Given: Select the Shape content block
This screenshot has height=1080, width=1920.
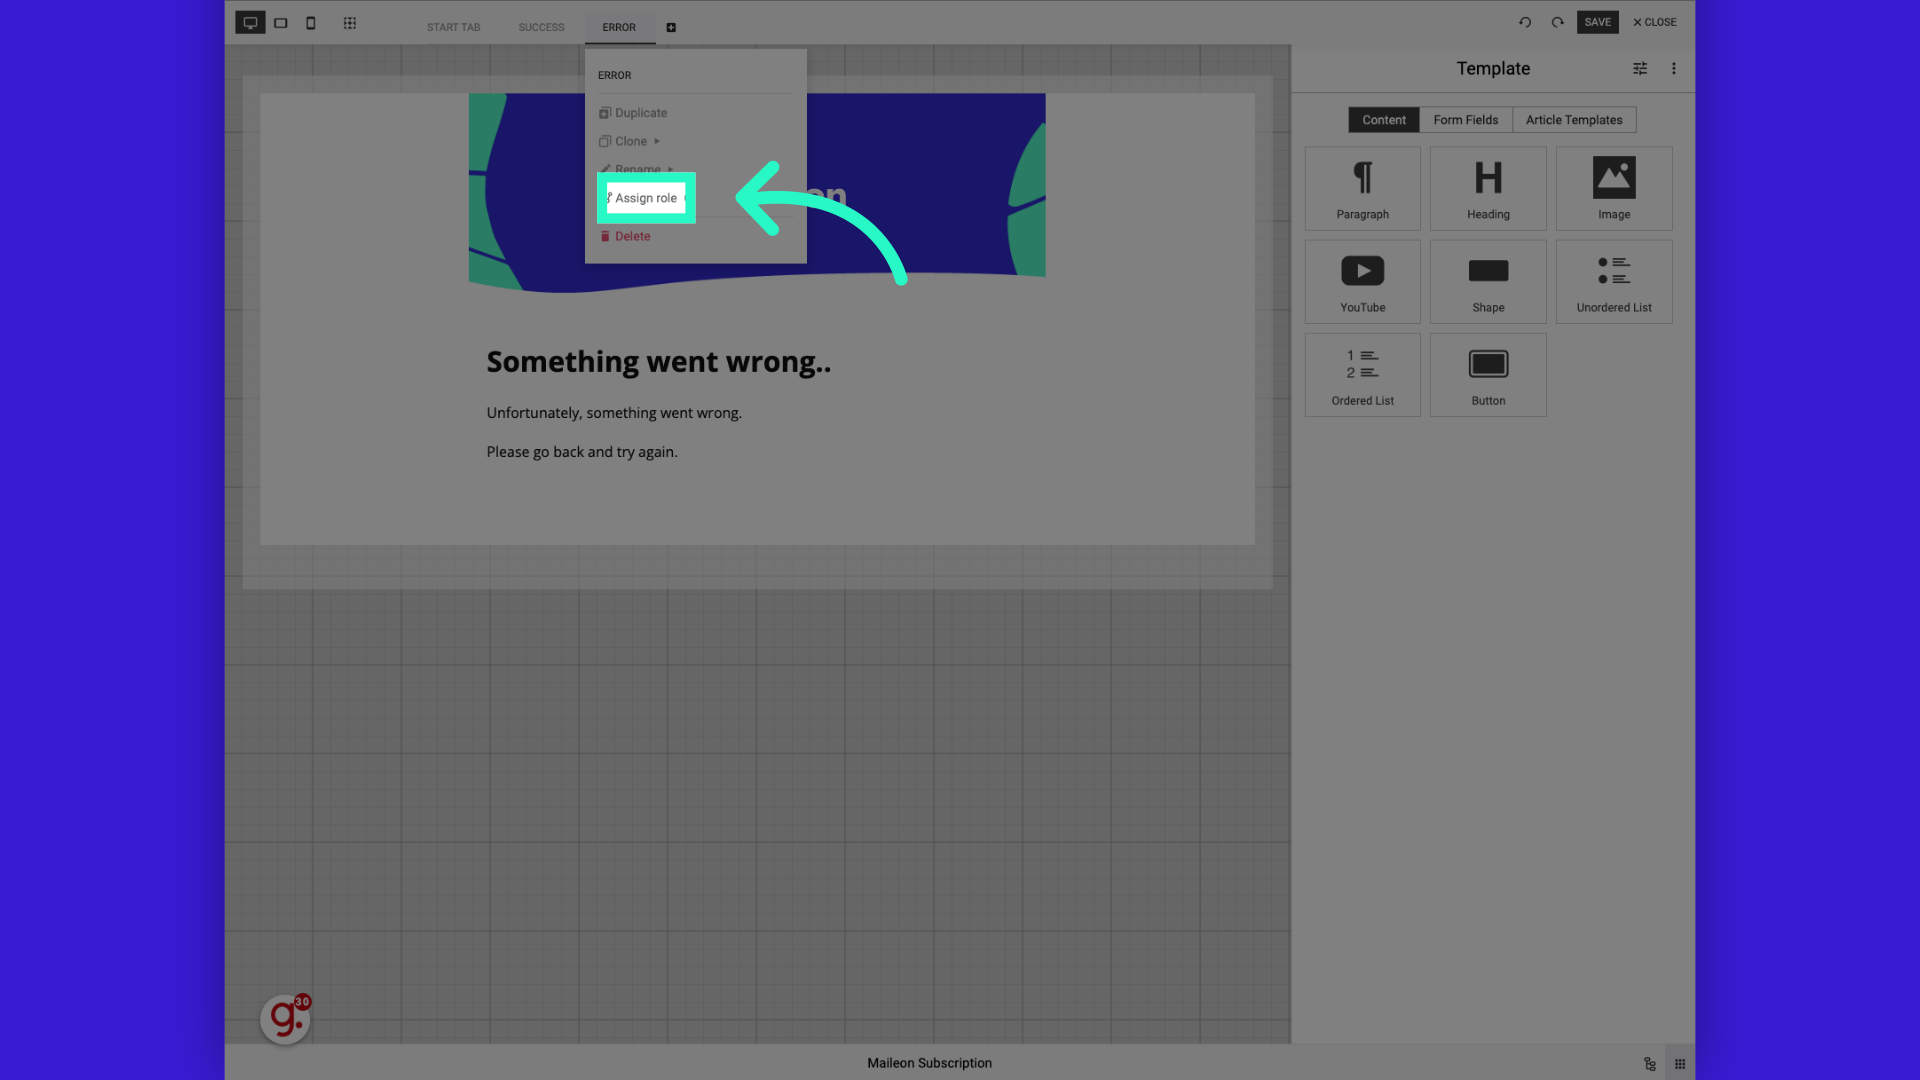Looking at the screenshot, I should click(x=1487, y=280).
